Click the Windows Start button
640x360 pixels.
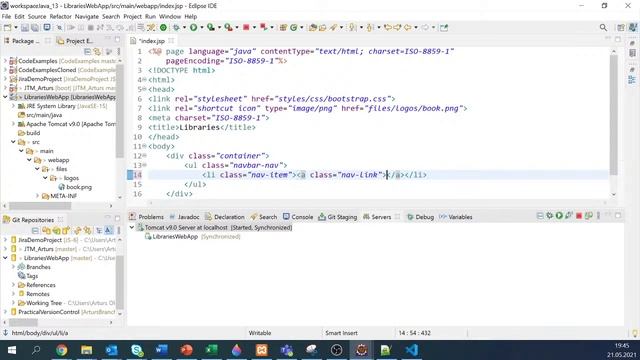[12, 350]
